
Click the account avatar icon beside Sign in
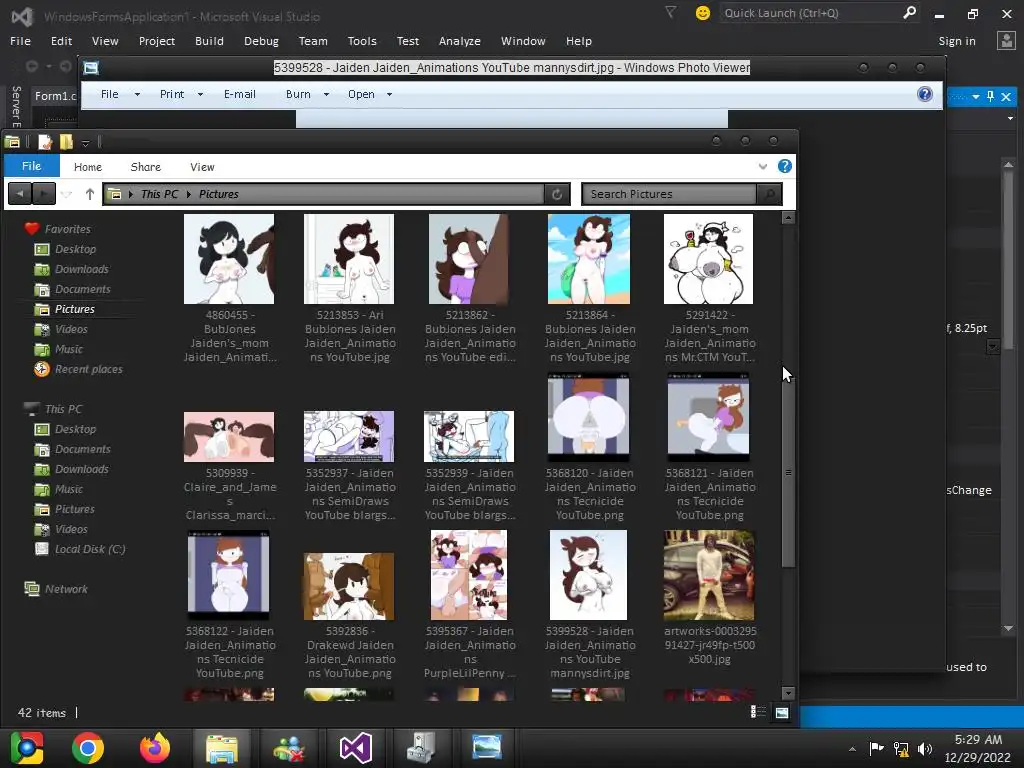coord(1006,40)
